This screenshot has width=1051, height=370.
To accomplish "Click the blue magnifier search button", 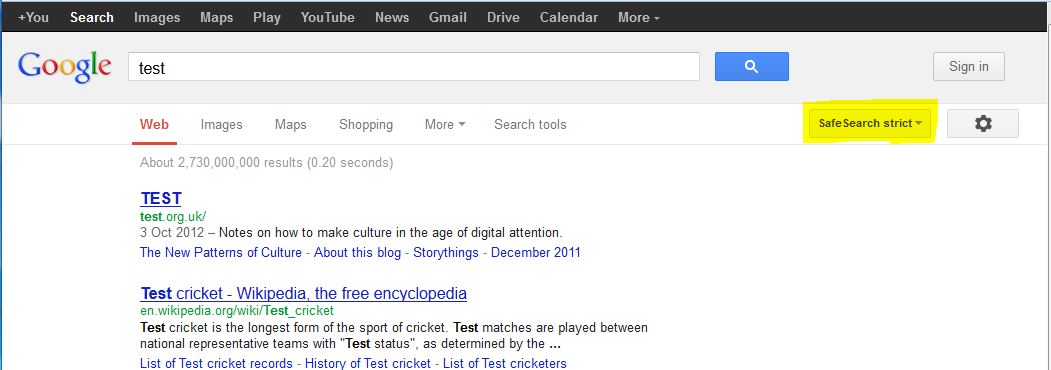I will tap(751, 66).
